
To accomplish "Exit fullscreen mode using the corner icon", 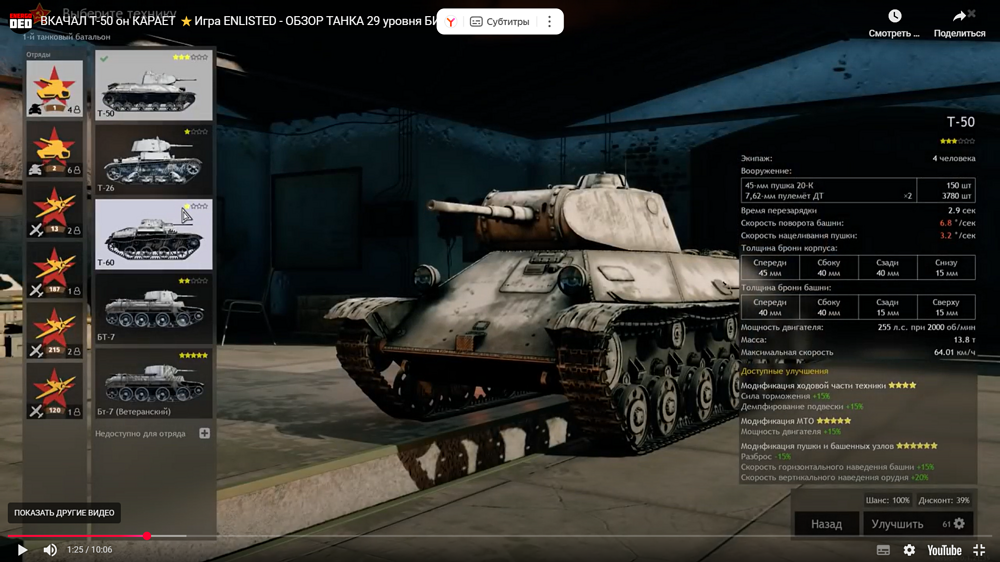I will 979,550.
